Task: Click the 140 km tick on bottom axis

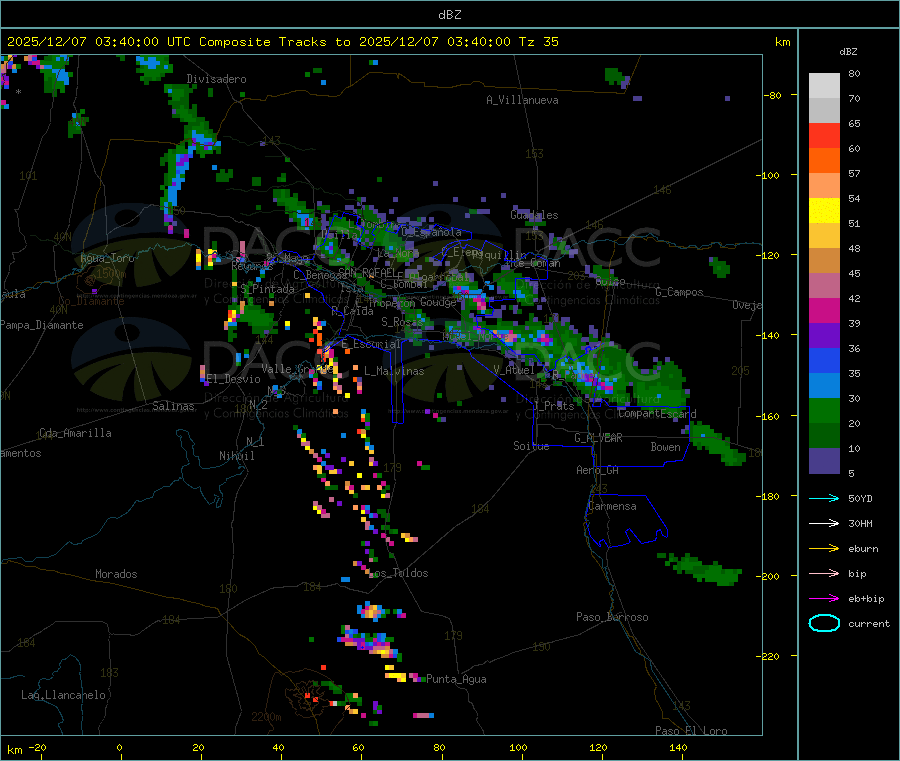Action: [678, 747]
